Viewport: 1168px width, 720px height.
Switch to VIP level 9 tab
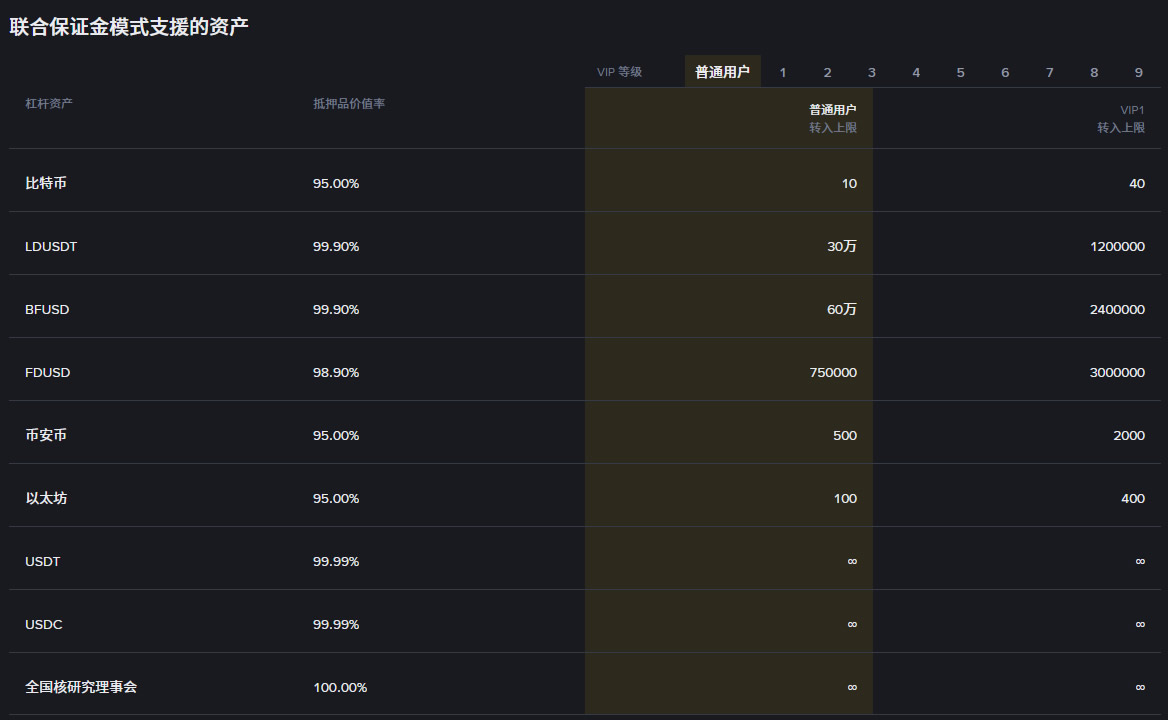1138,72
